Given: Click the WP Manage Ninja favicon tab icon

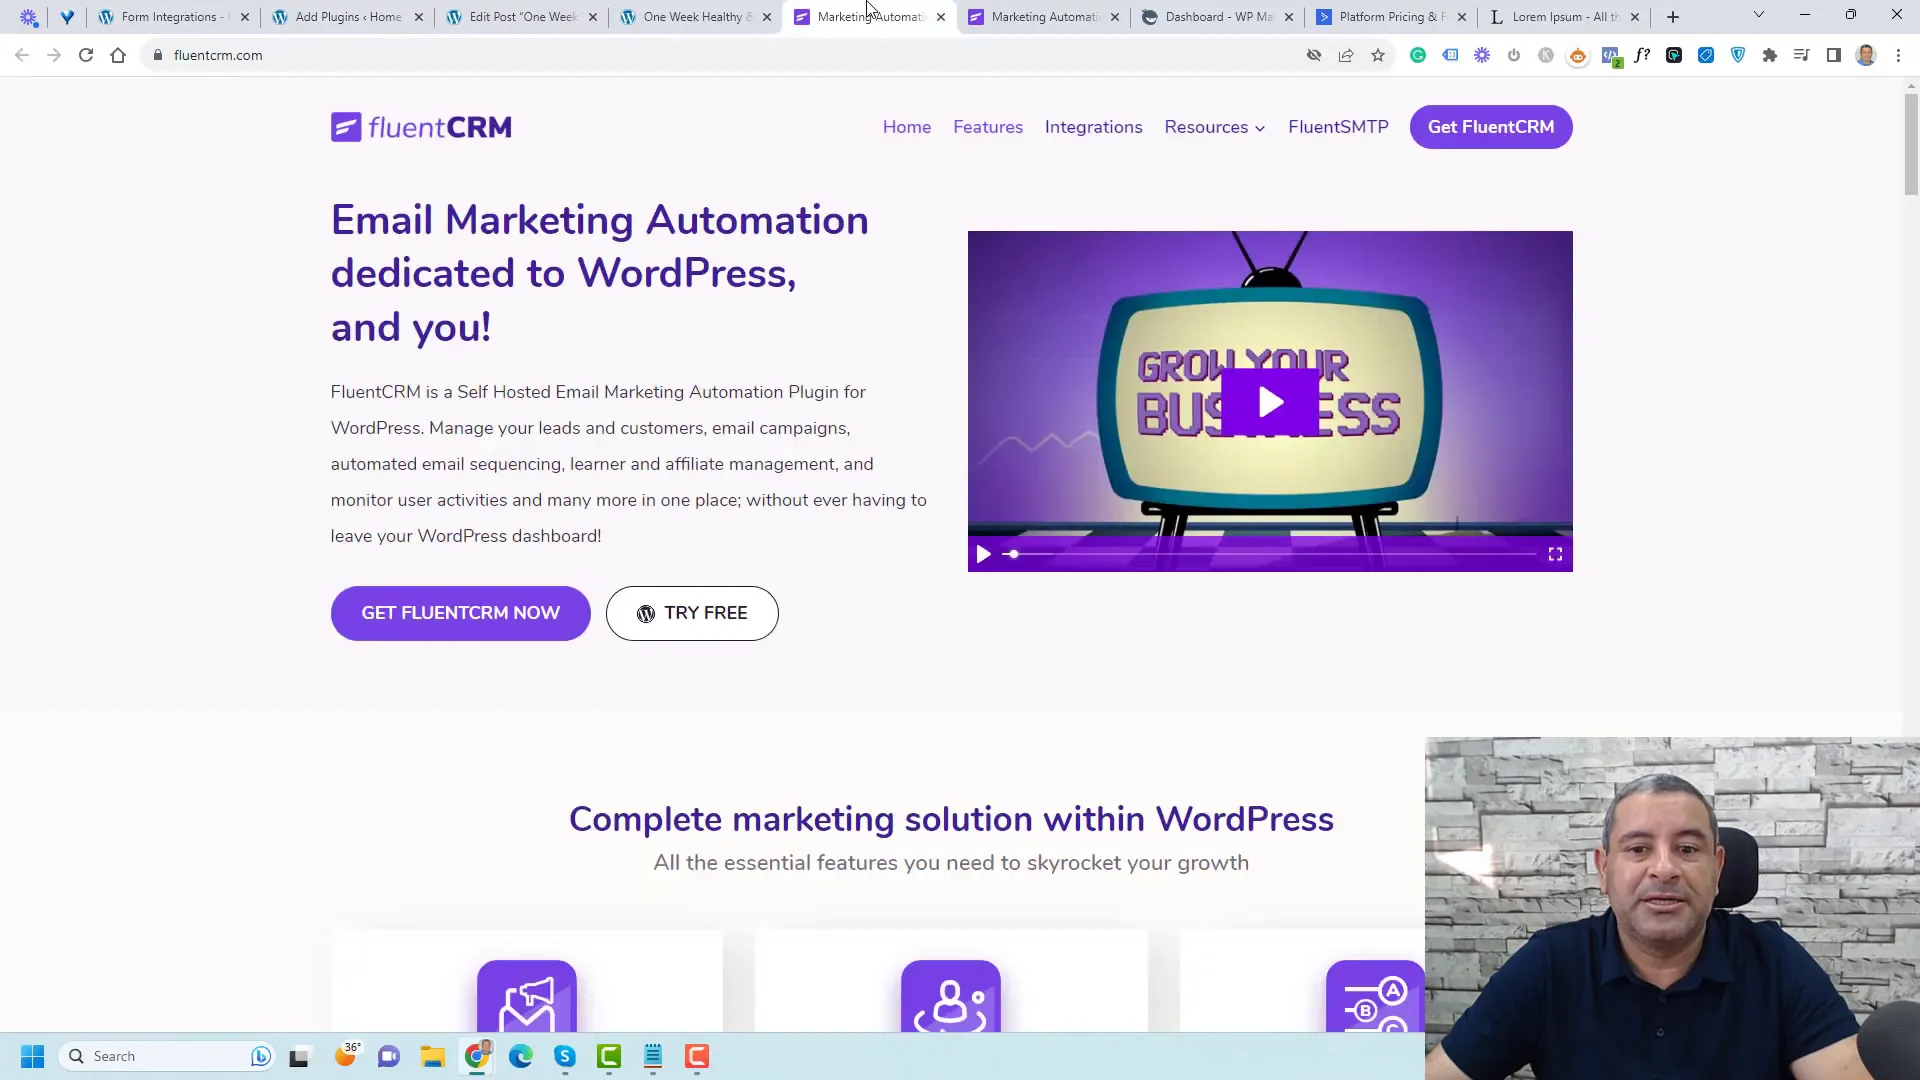Looking at the screenshot, I should (1150, 16).
